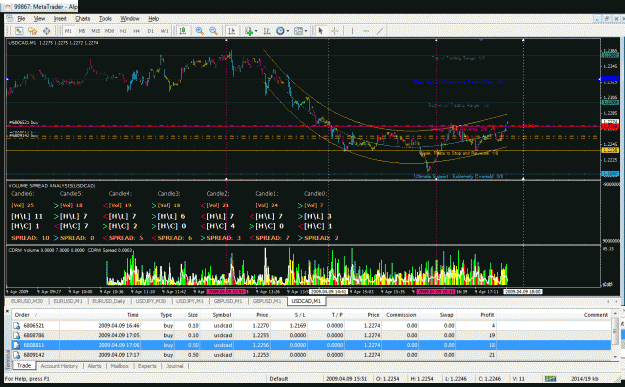This screenshot has width=625, height=387.
Task: Switch to H4 timeframe
Action: click(137, 31)
